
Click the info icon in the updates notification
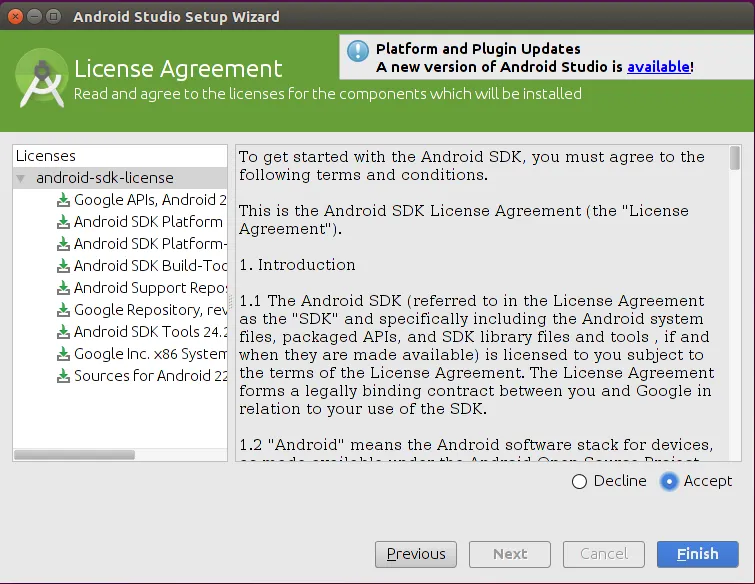click(358, 53)
